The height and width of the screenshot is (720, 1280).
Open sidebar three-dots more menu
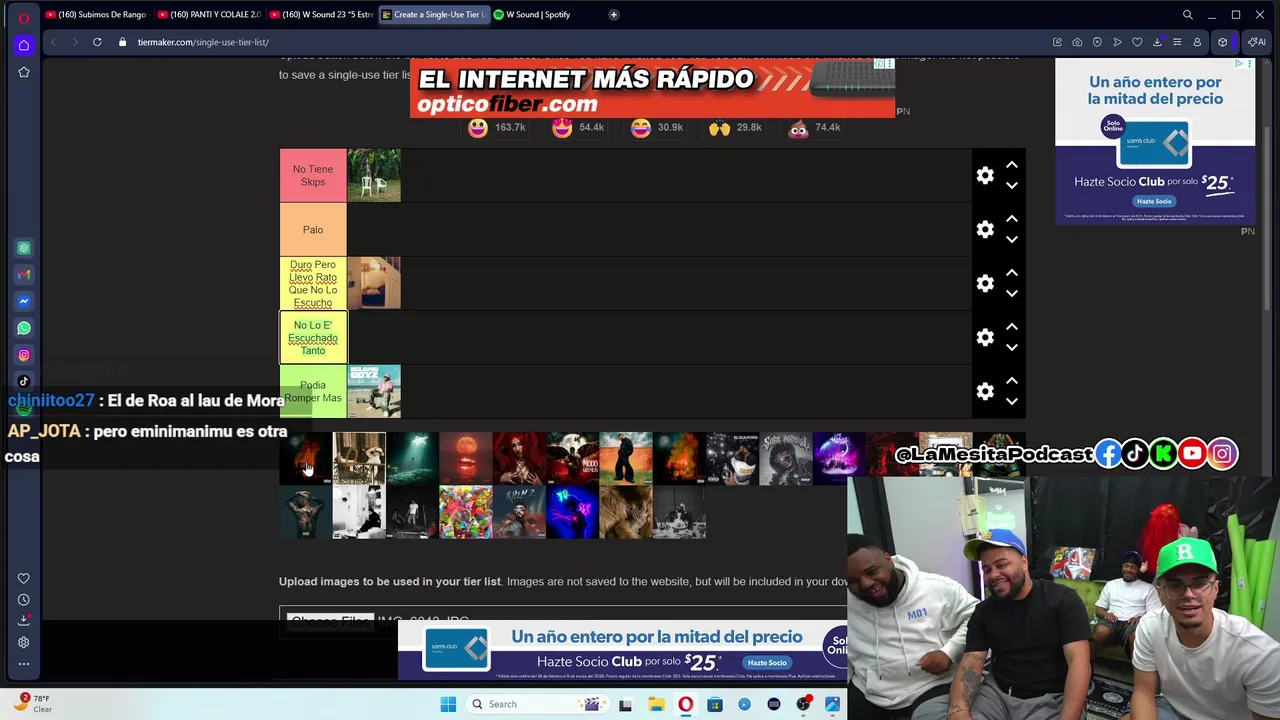pos(24,664)
